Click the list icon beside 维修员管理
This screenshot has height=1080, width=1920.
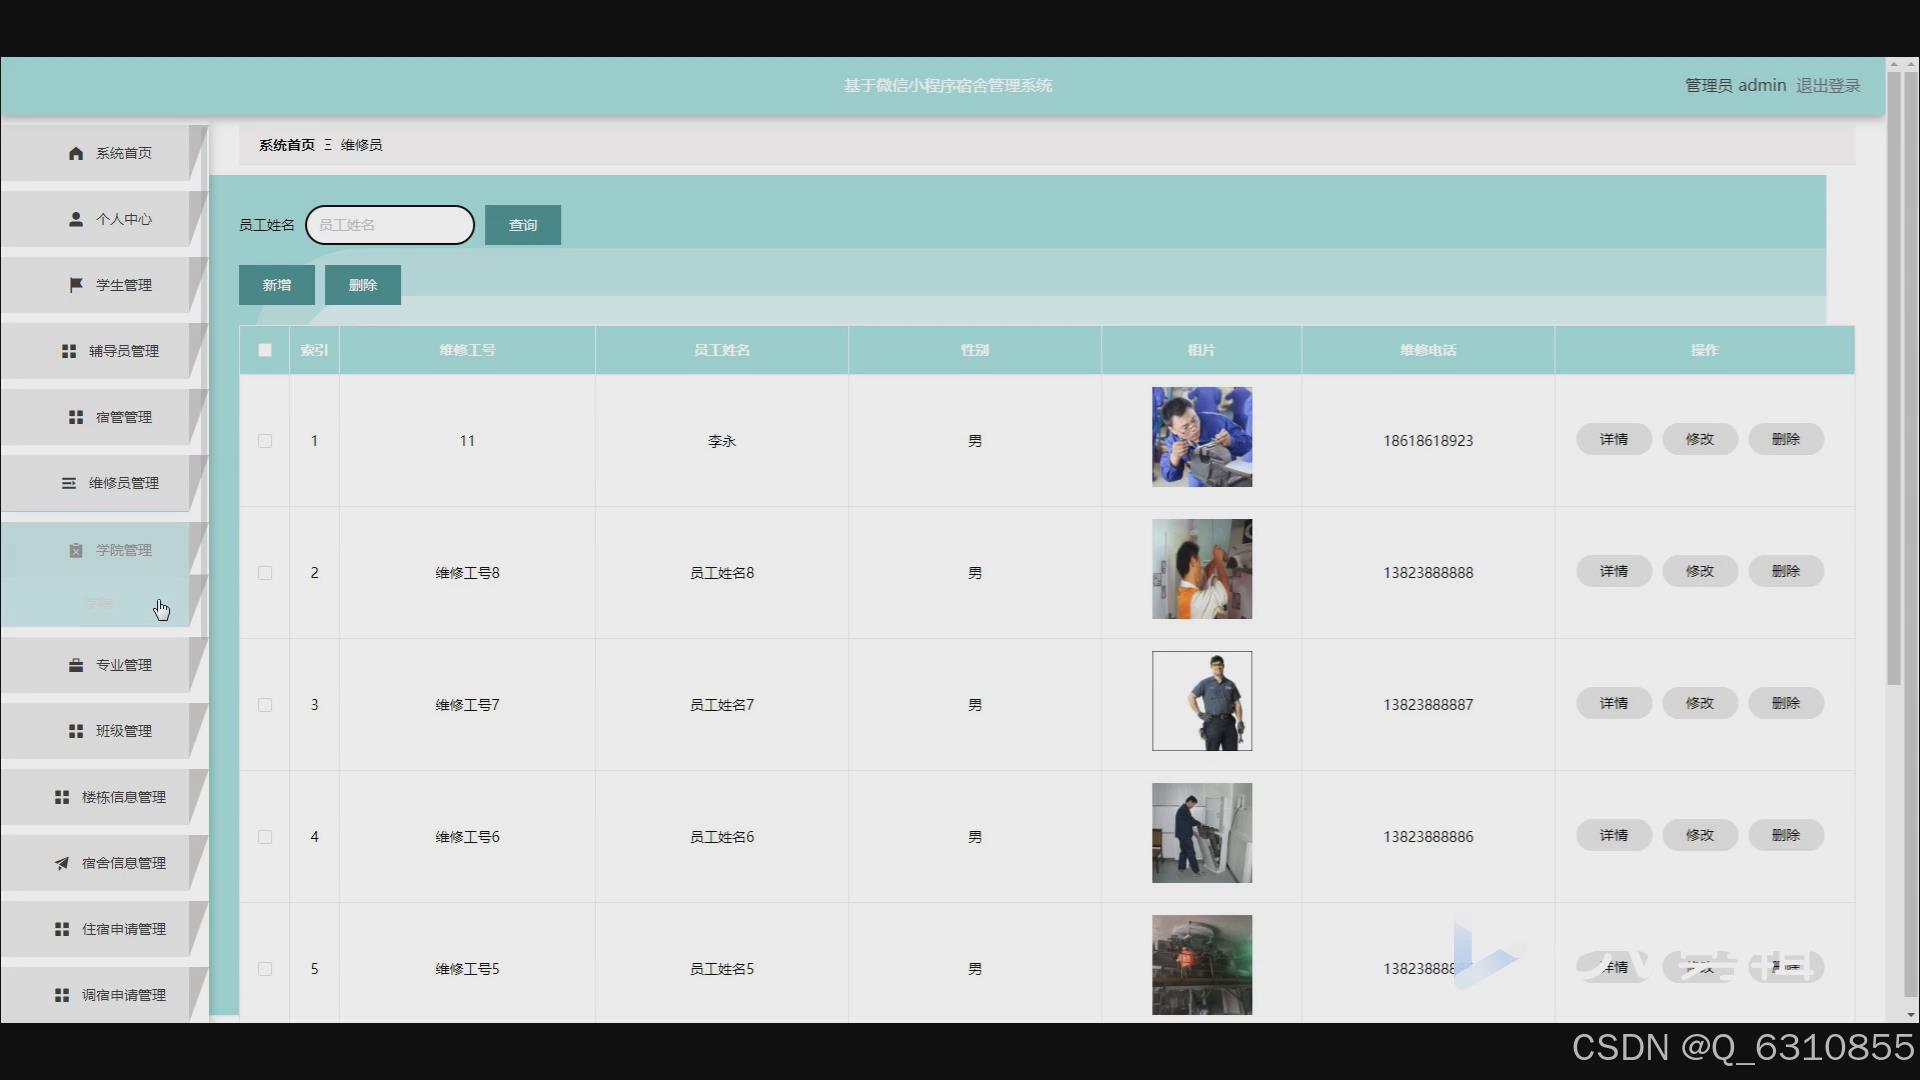pyautogui.click(x=69, y=483)
